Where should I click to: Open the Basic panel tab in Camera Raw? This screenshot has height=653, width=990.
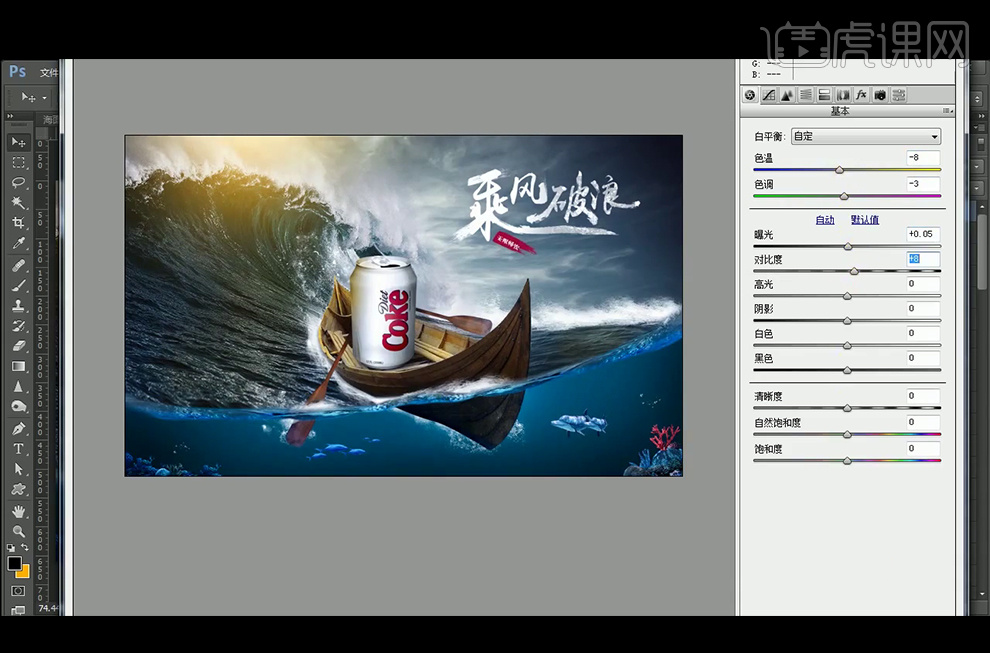point(749,95)
